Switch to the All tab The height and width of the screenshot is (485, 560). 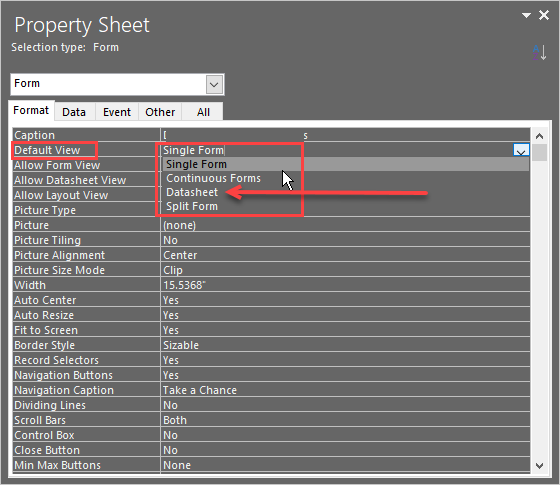(x=203, y=112)
